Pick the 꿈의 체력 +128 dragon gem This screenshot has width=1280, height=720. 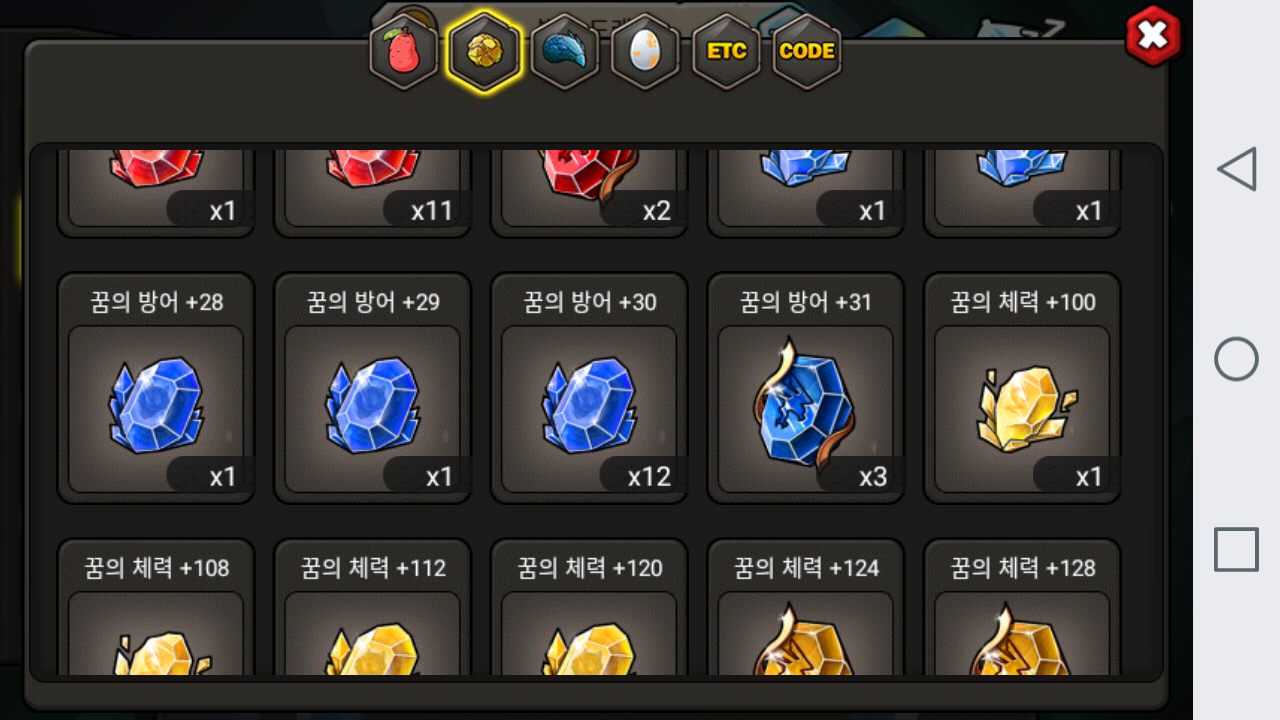click(x=1022, y=607)
